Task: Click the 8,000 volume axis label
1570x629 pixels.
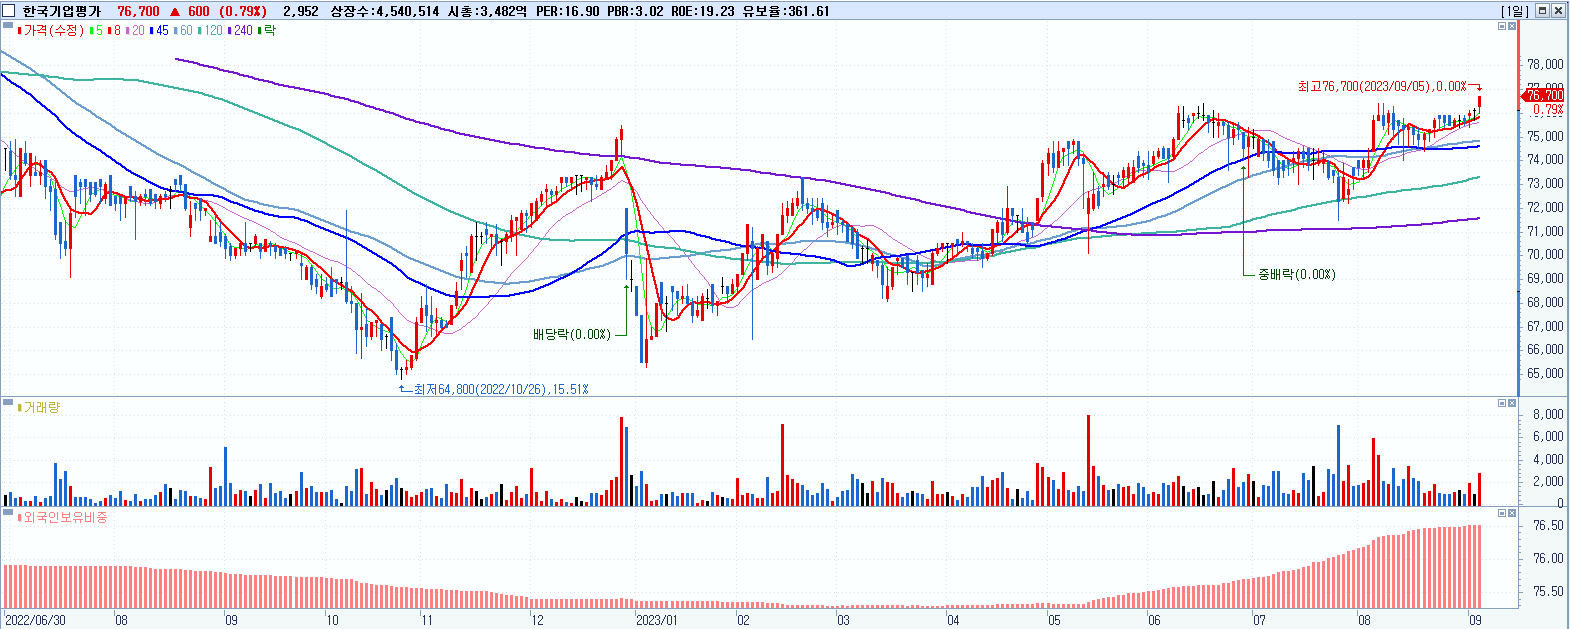Action: 1547,415
